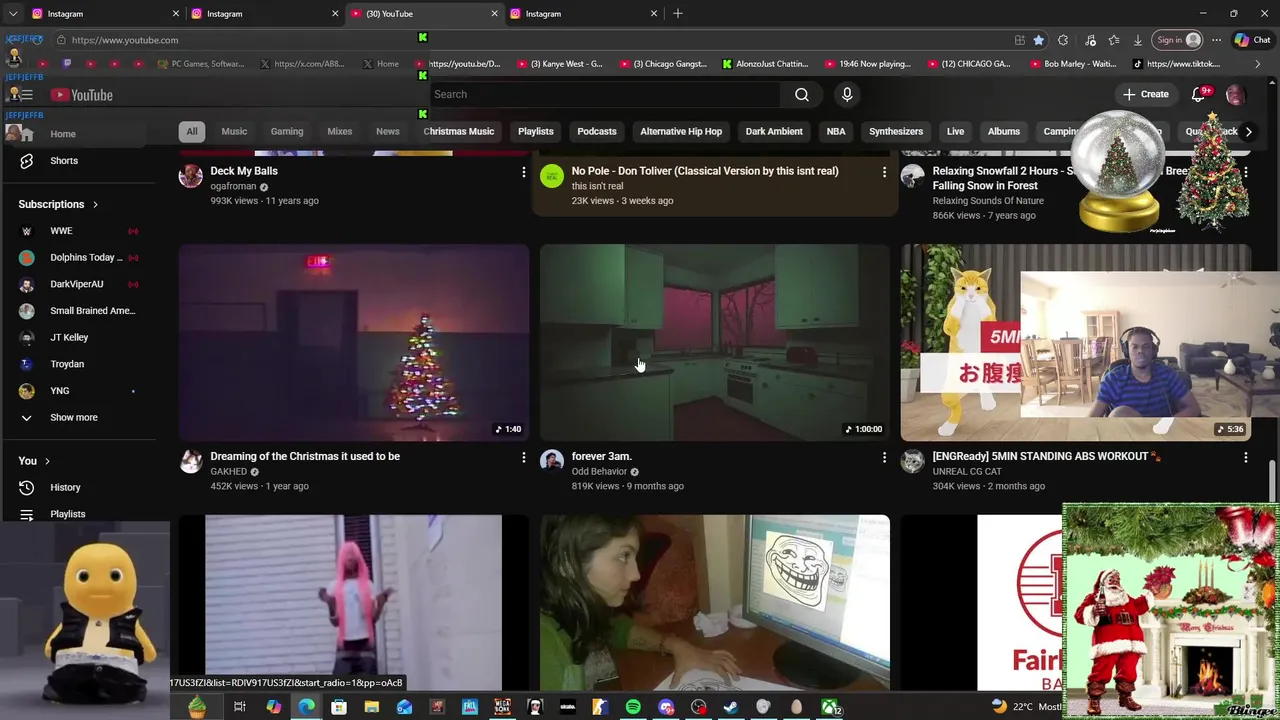The width and height of the screenshot is (1280, 720).
Task: Open Home in the YouTube sidebar
Action: tap(63, 134)
